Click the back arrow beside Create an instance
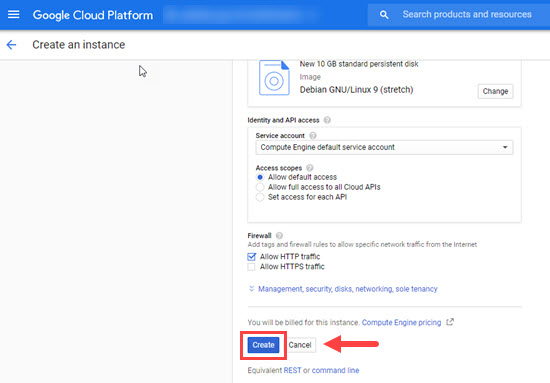Image resolution: width=550 pixels, height=383 pixels. point(11,45)
